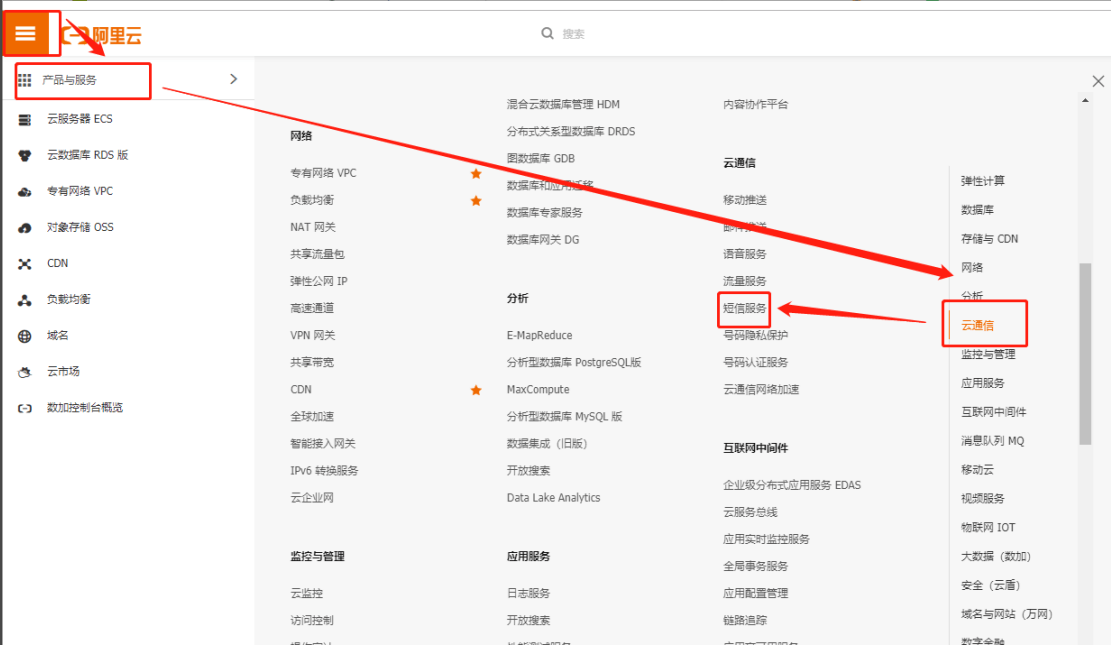This screenshot has height=645, width=1111.
Task: Jump to 云通信 category in right index
Action: tap(977, 325)
